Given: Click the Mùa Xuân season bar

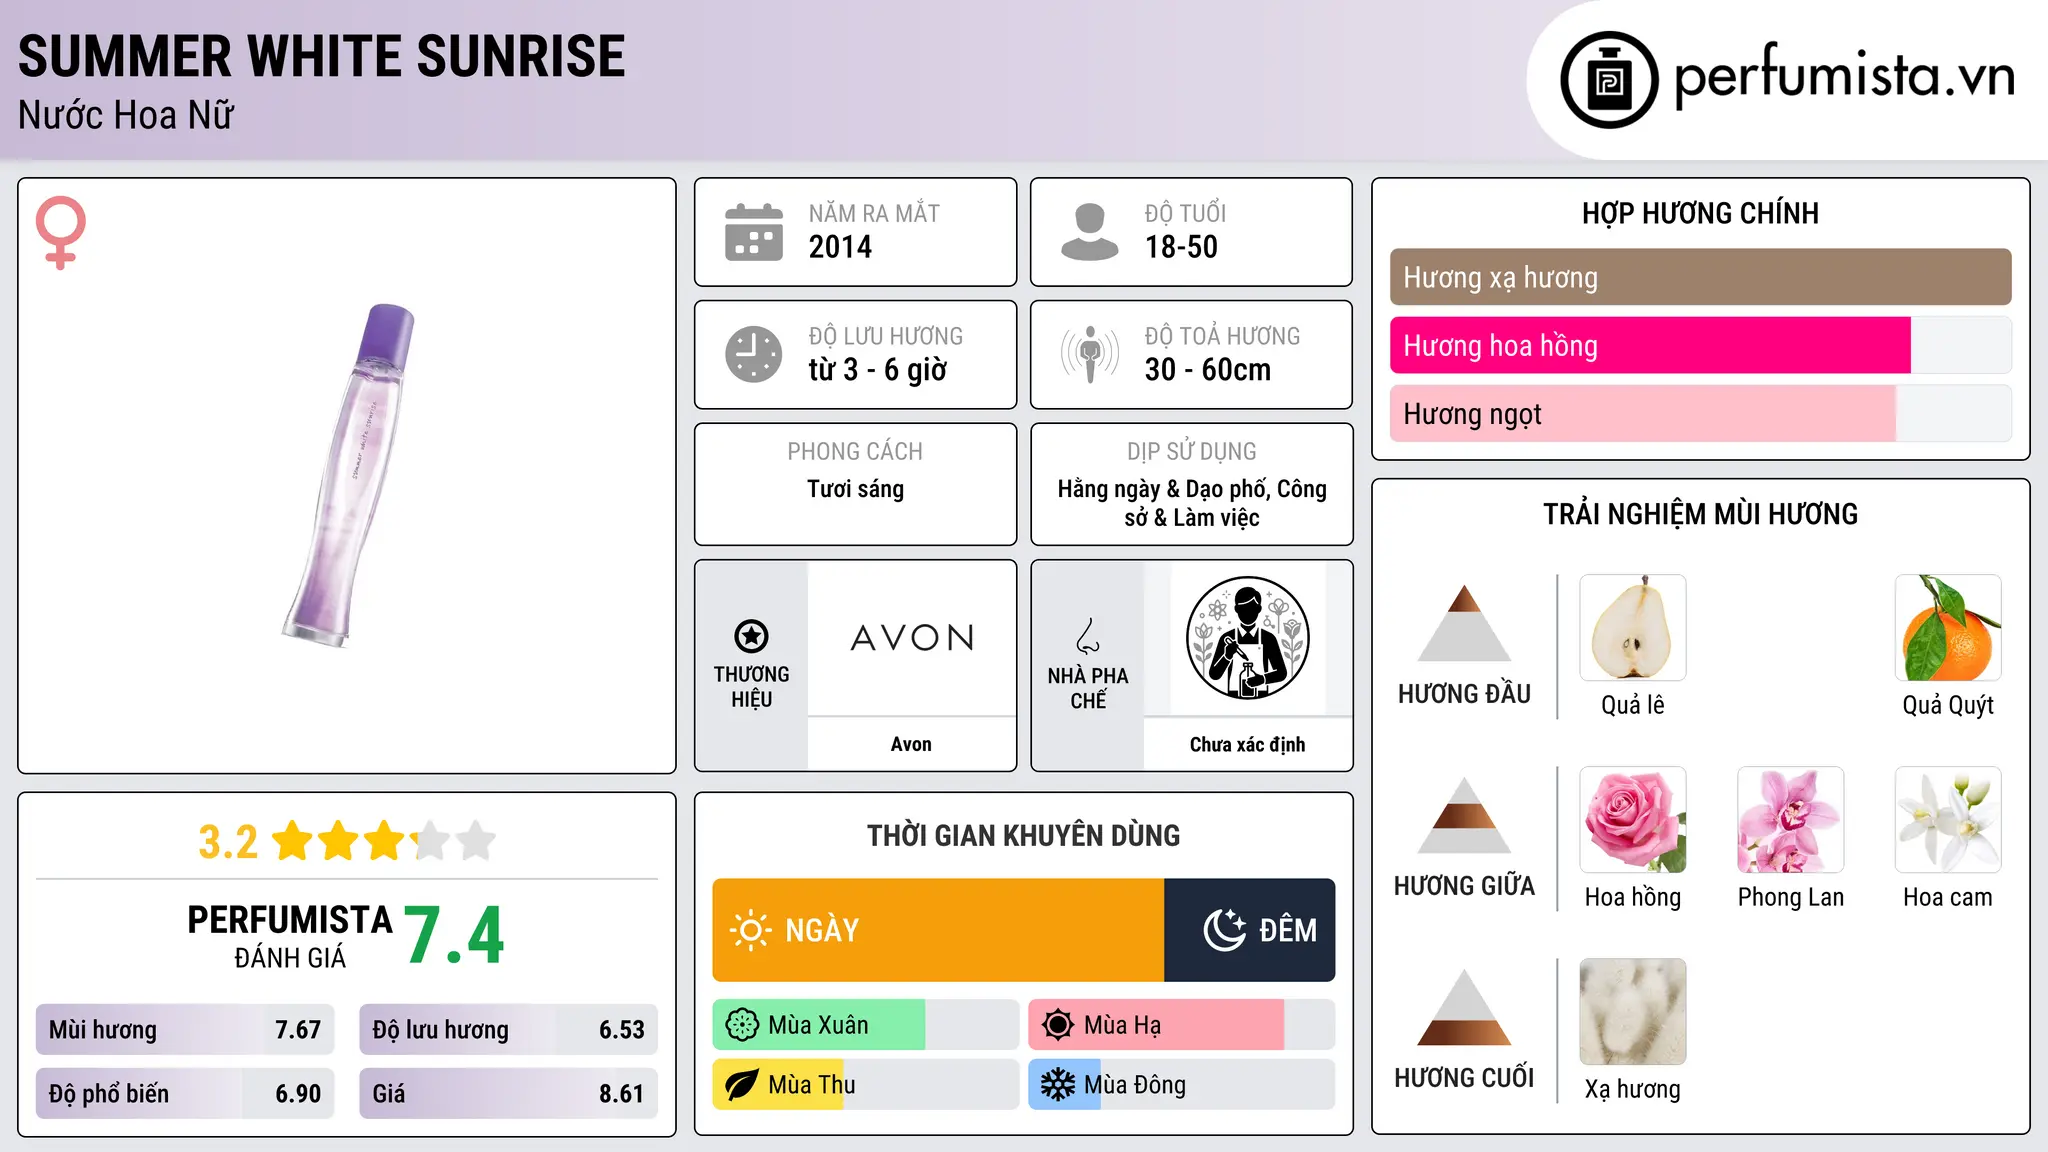Looking at the screenshot, I should point(865,1025).
